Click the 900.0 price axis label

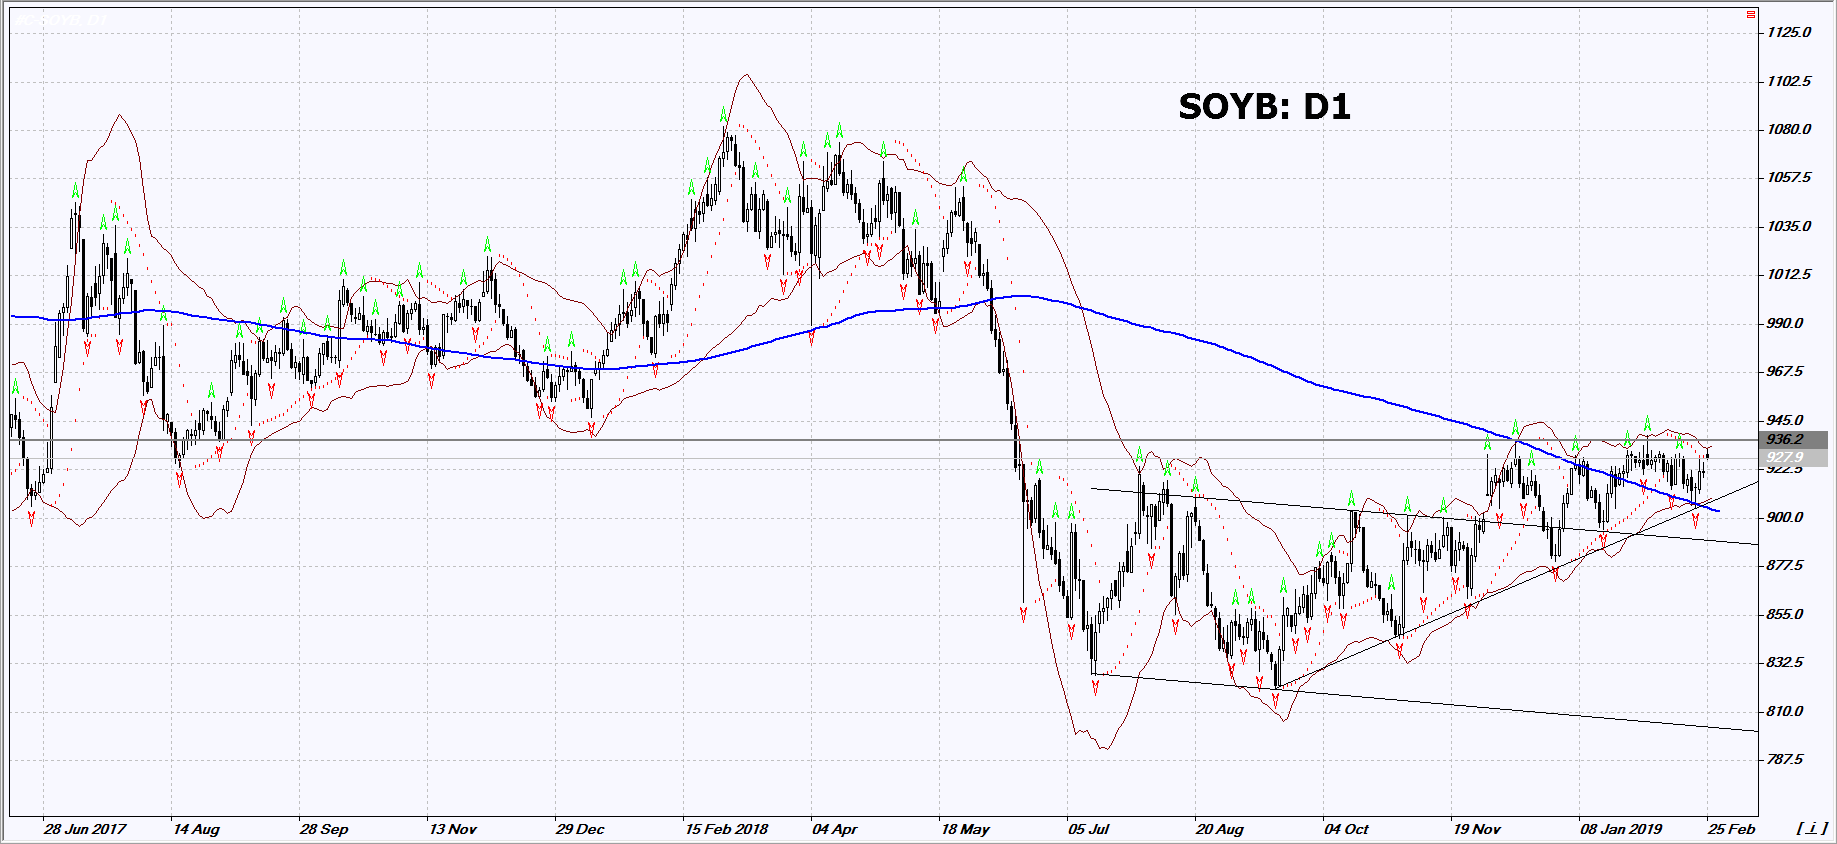(1785, 517)
